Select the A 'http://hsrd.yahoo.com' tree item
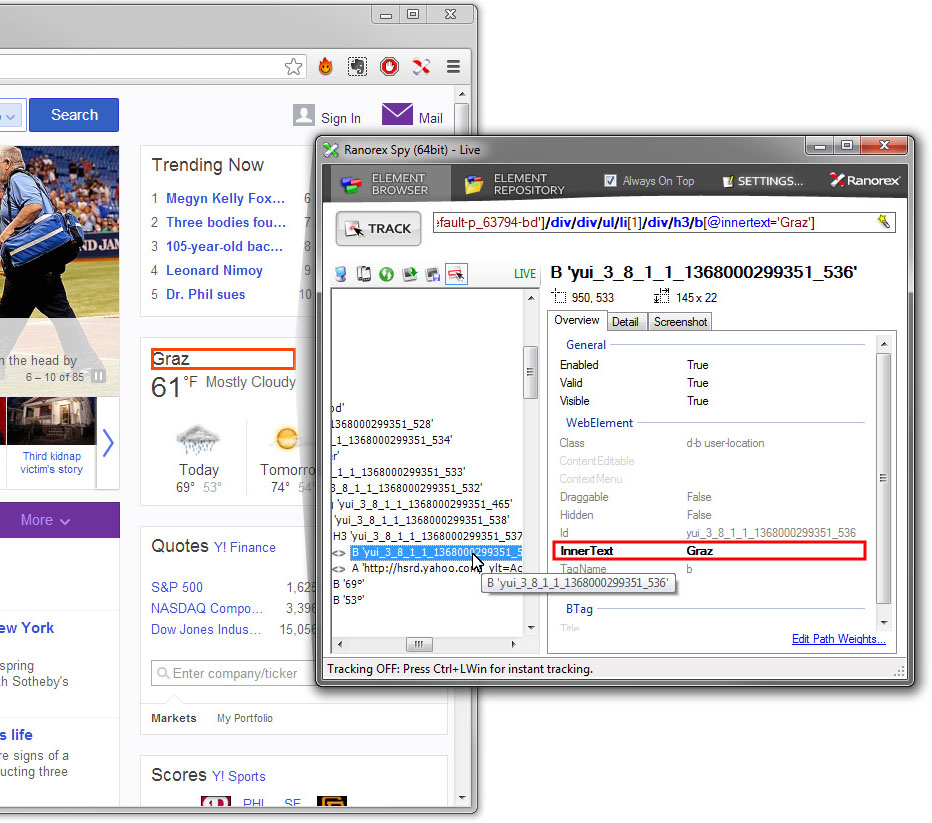This screenshot has width=932, height=823. click(436, 568)
